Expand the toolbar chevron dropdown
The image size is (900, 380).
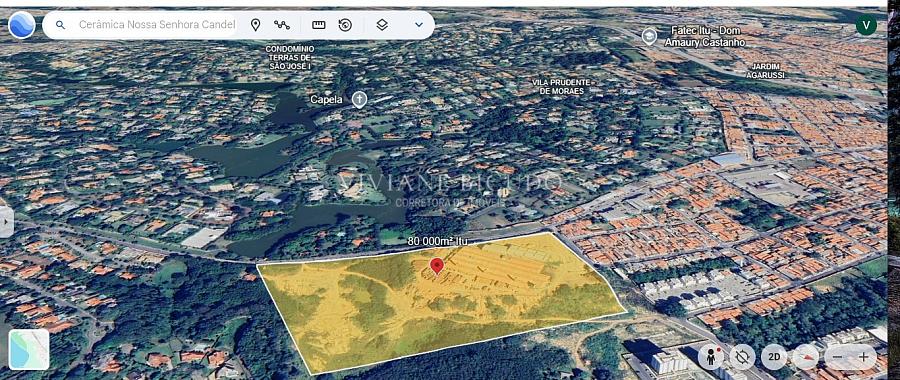(x=419, y=25)
